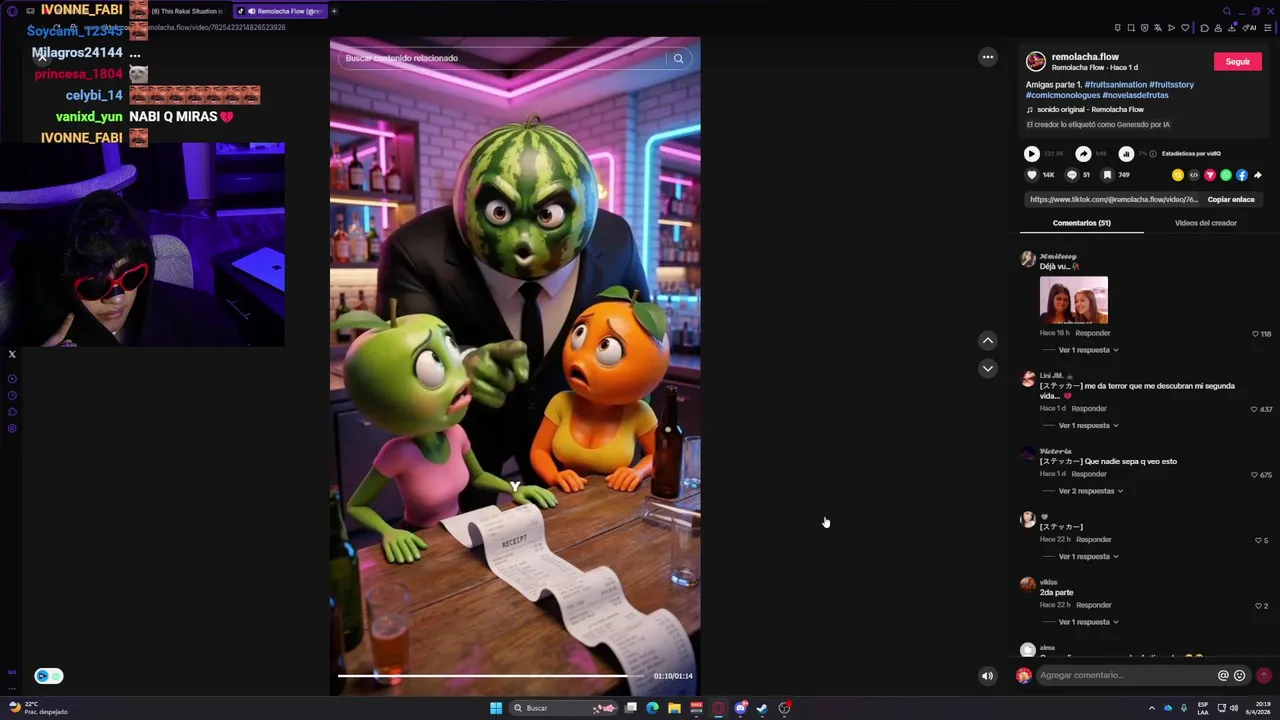Viewport: 1280px width, 720px height.
Task: Like the Déjà vu comment with 118 likes
Action: coord(1255,334)
